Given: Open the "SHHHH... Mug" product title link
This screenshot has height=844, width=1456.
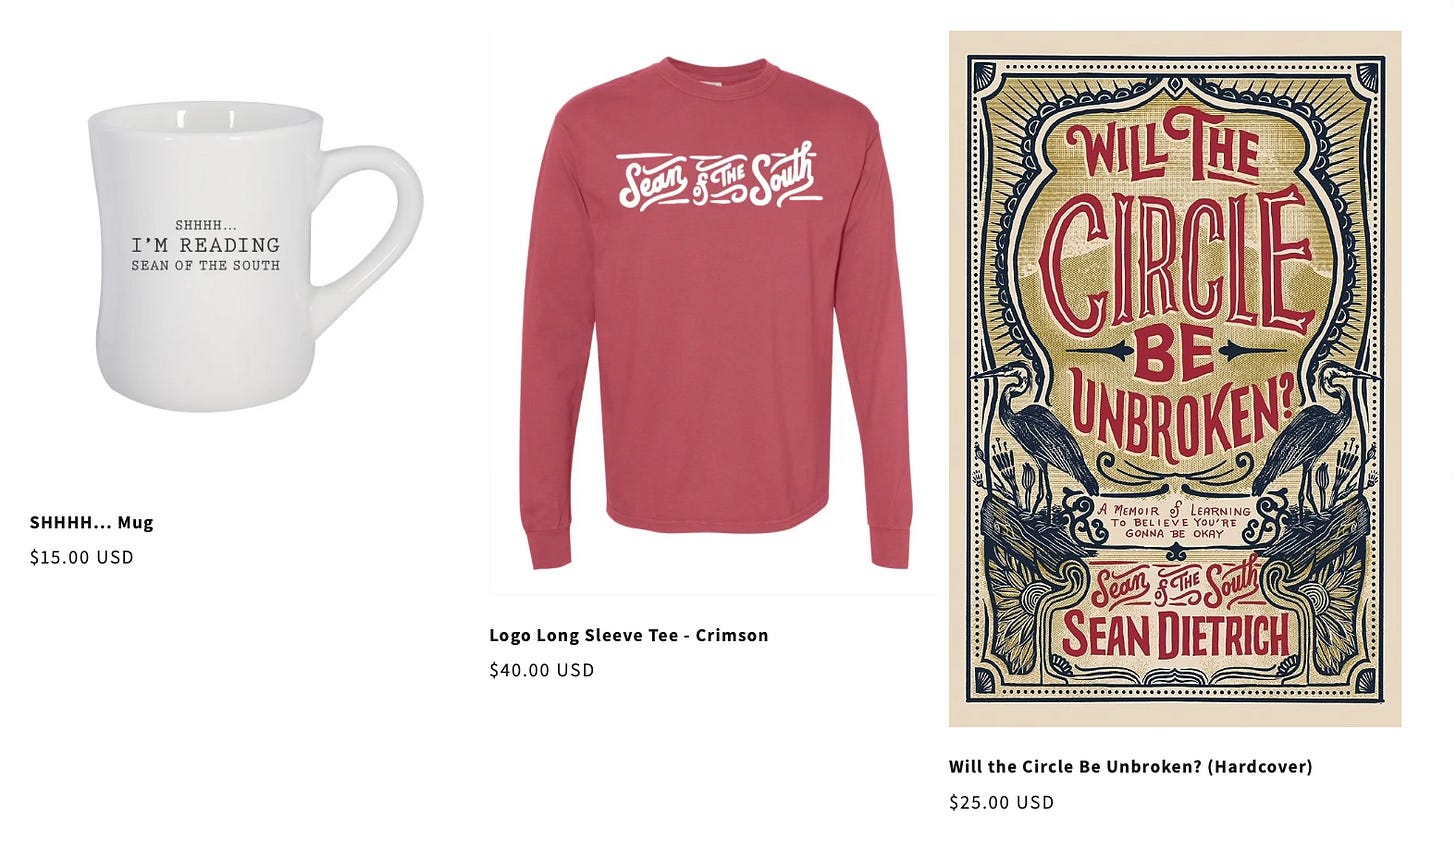Looking at the screenshot, I should click(92, 522).
